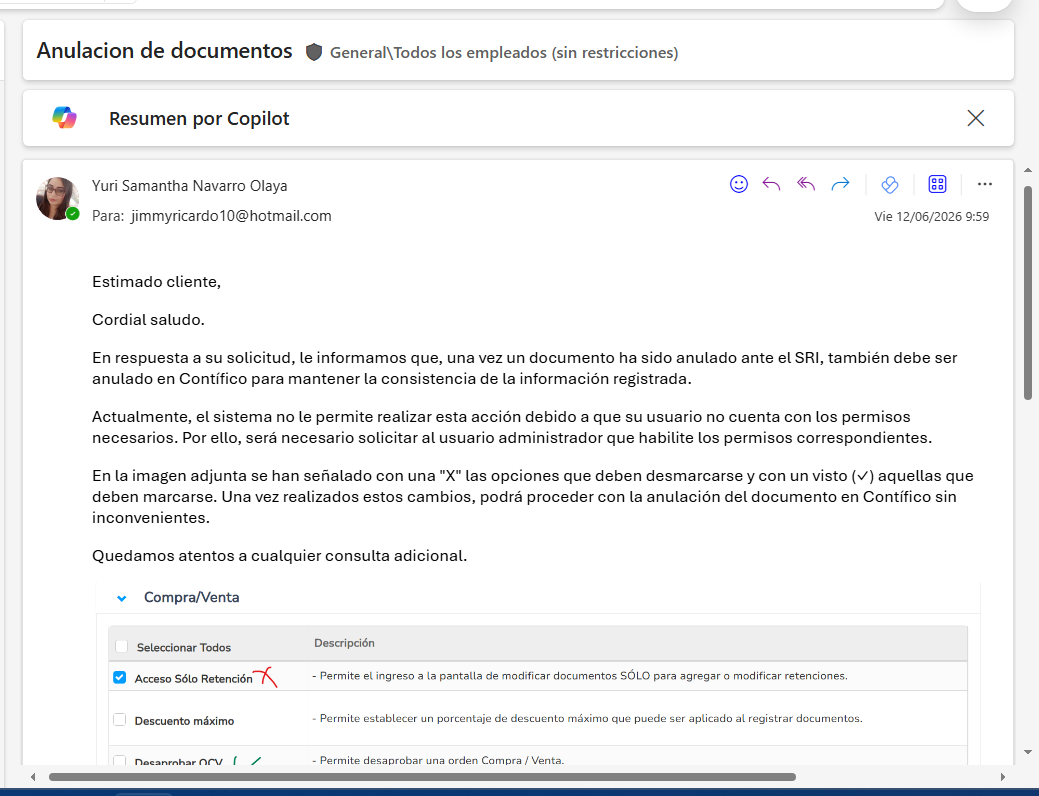Forward the email using the forward arrow

click(x=840, y=184)
